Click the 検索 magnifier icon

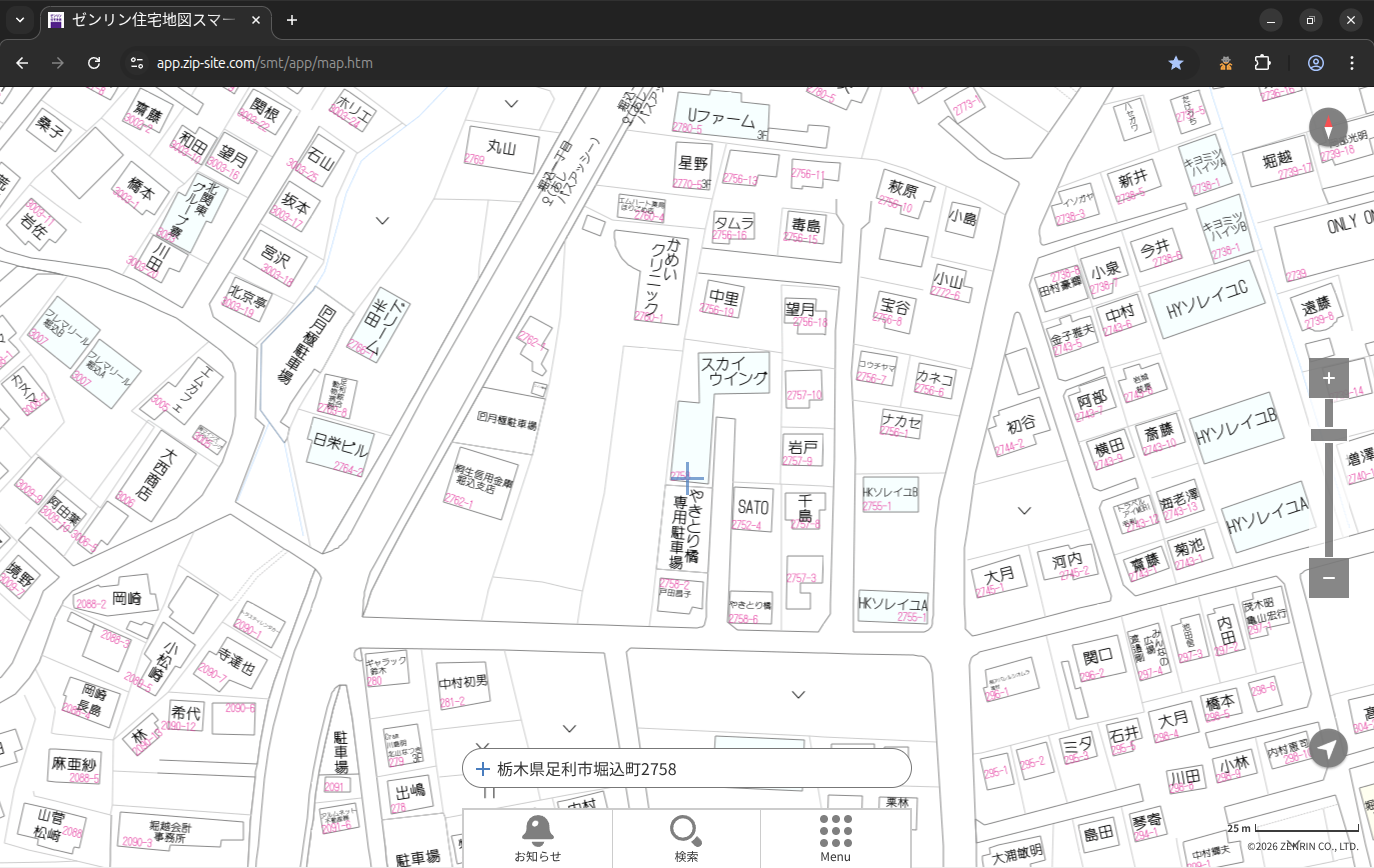[x=686, y=837]
